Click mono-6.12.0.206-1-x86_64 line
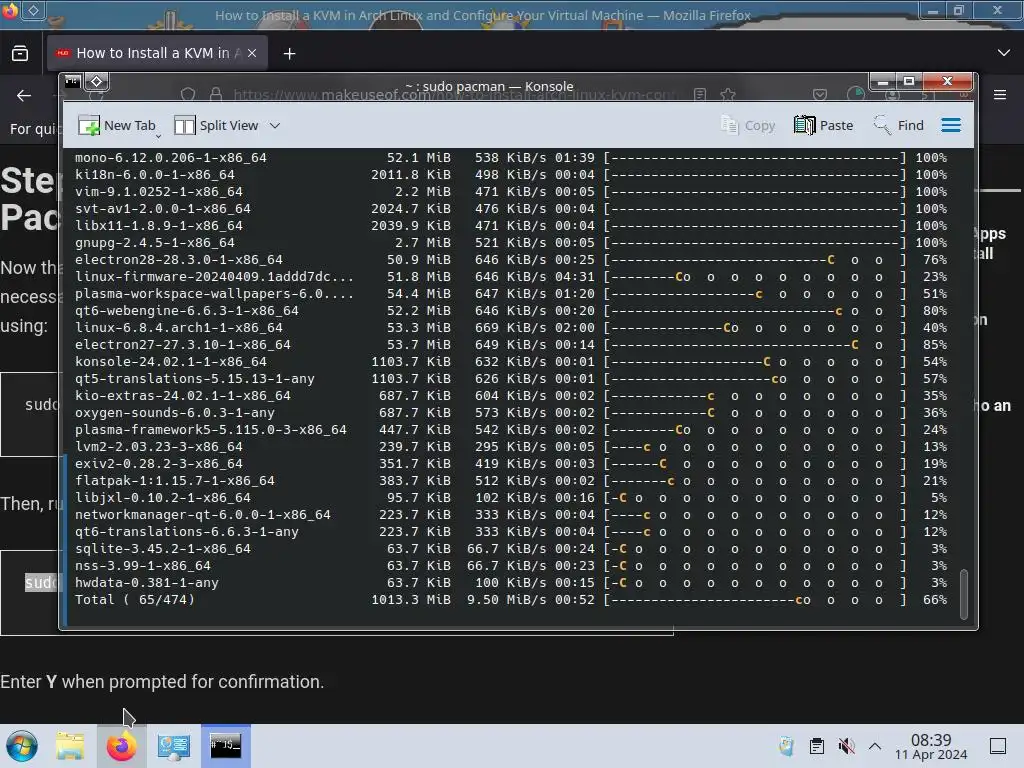 (x=511, y=157)
